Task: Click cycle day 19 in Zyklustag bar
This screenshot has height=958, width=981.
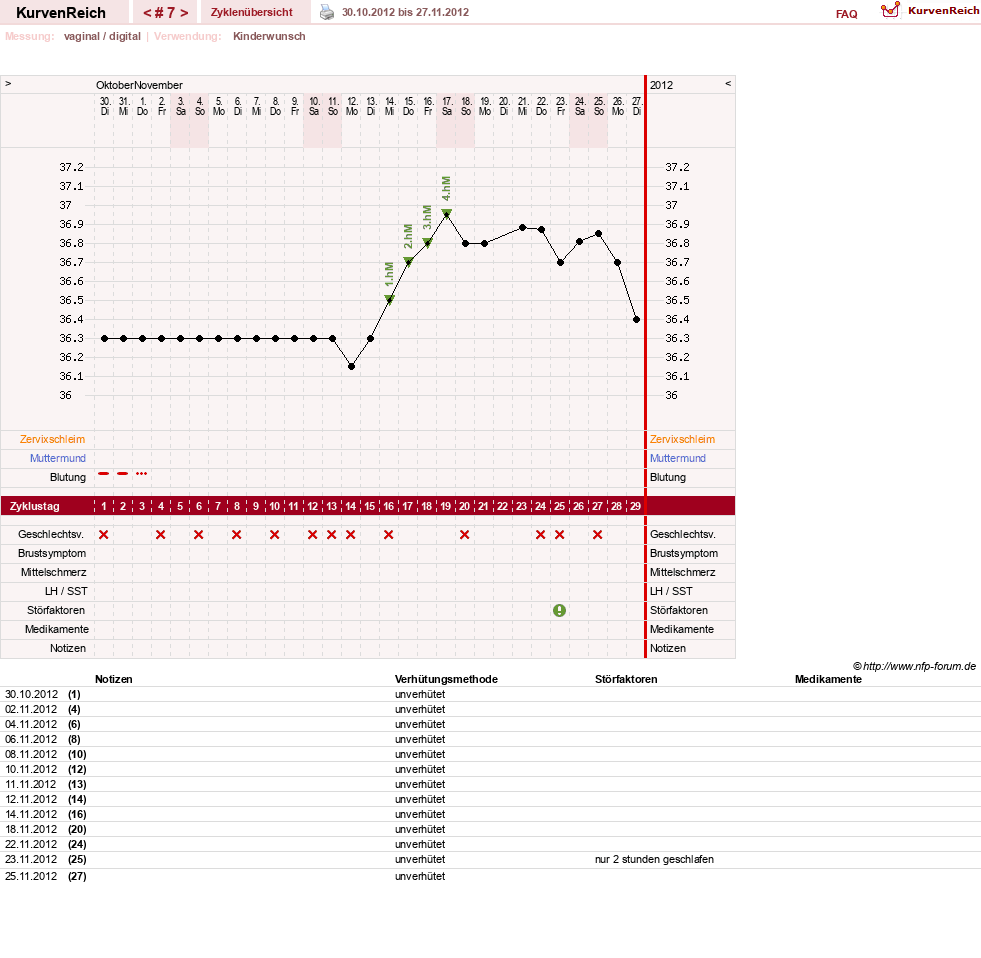Action: [445, 506]
